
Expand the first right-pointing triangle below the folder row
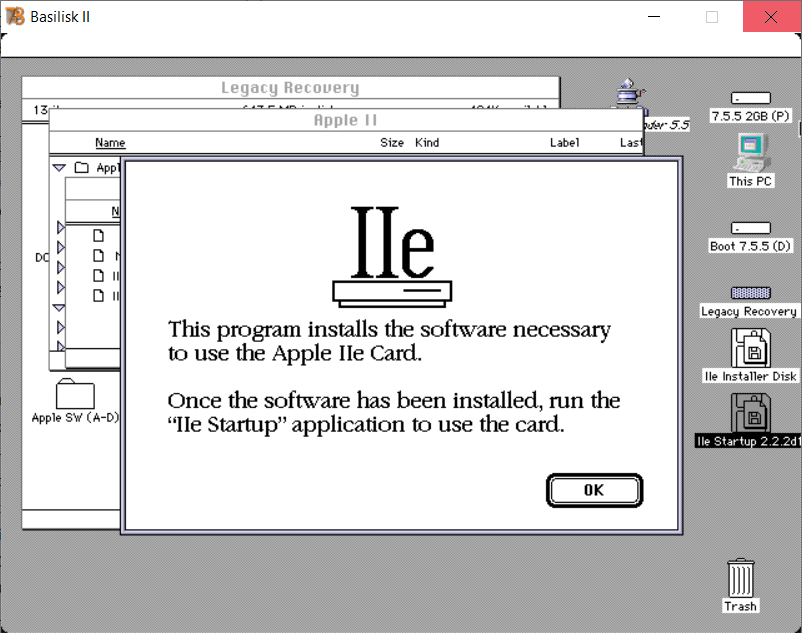[x=61, y=227]
